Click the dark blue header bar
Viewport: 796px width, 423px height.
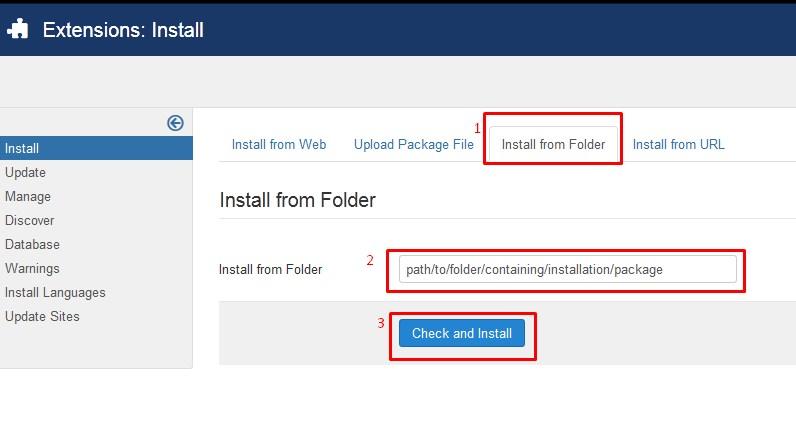[500, 30]
